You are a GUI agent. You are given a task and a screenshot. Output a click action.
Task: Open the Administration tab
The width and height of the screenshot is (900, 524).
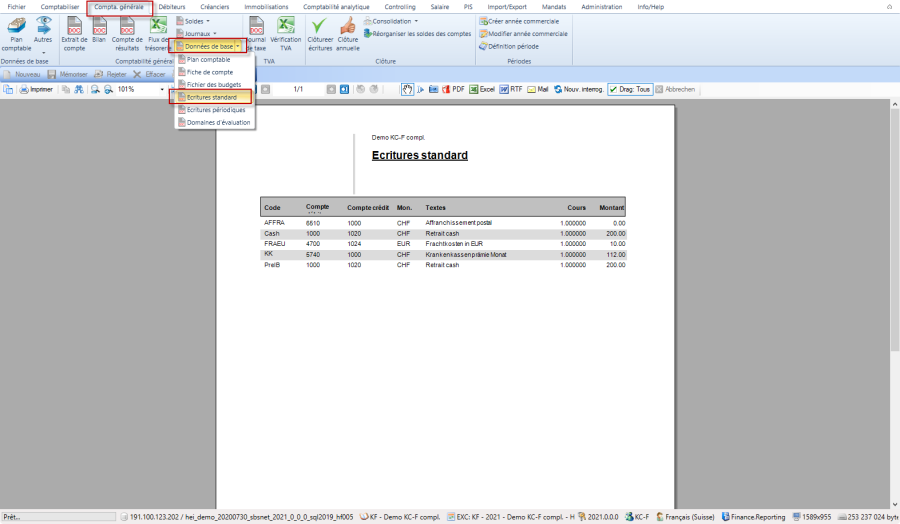pyautogui.click(x=602, y=7)
